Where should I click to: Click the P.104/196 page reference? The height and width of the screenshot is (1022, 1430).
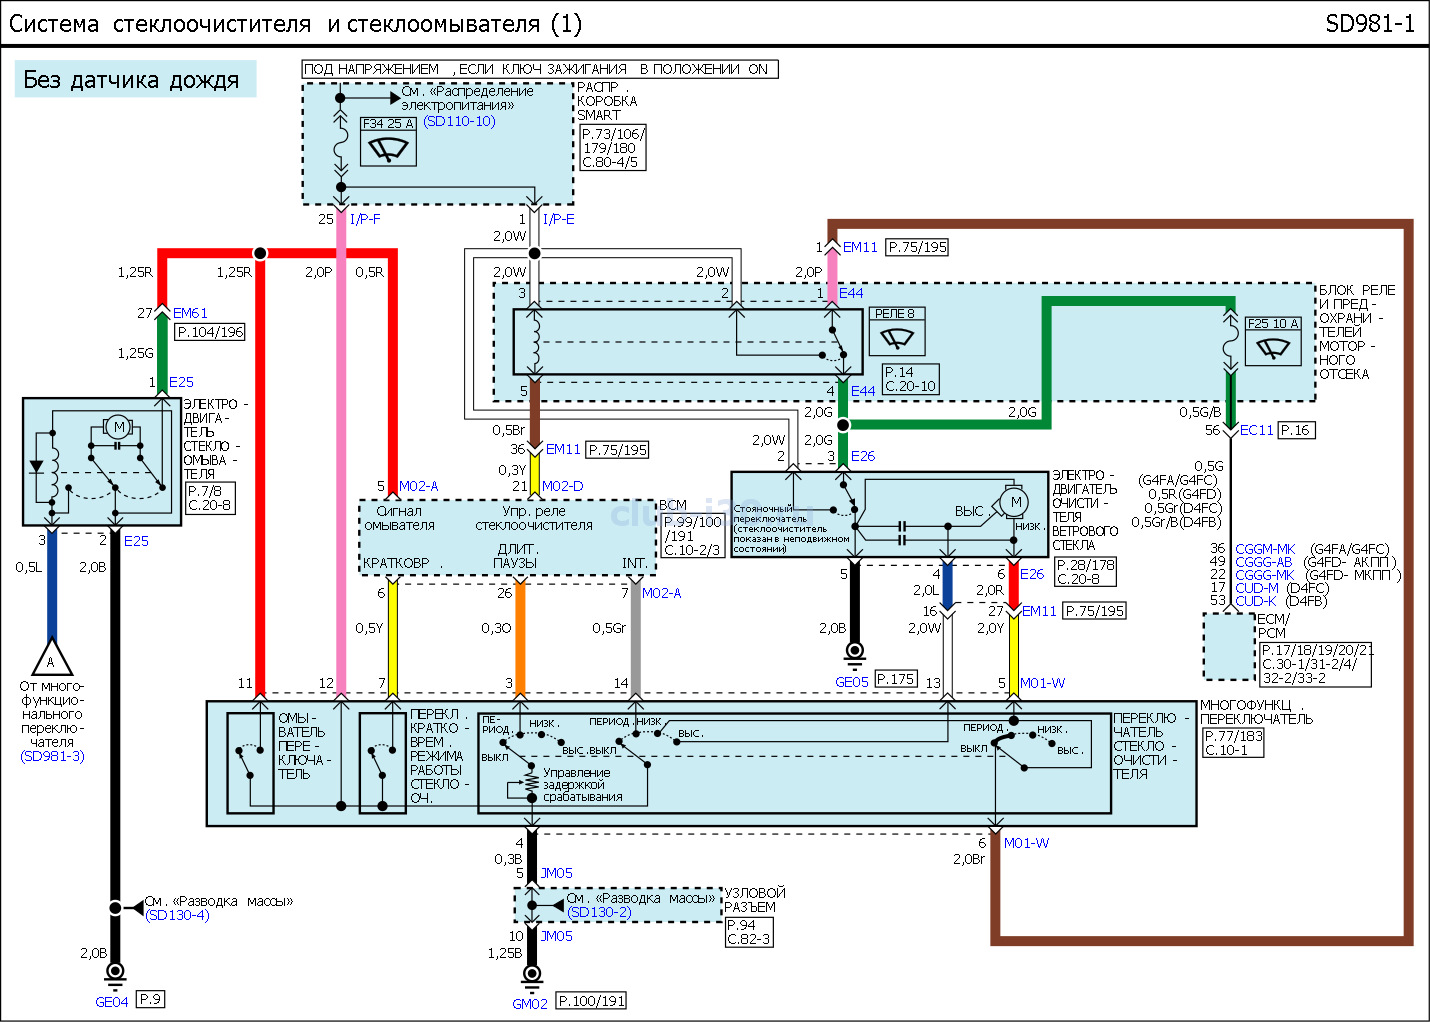(x=210, y=332)
